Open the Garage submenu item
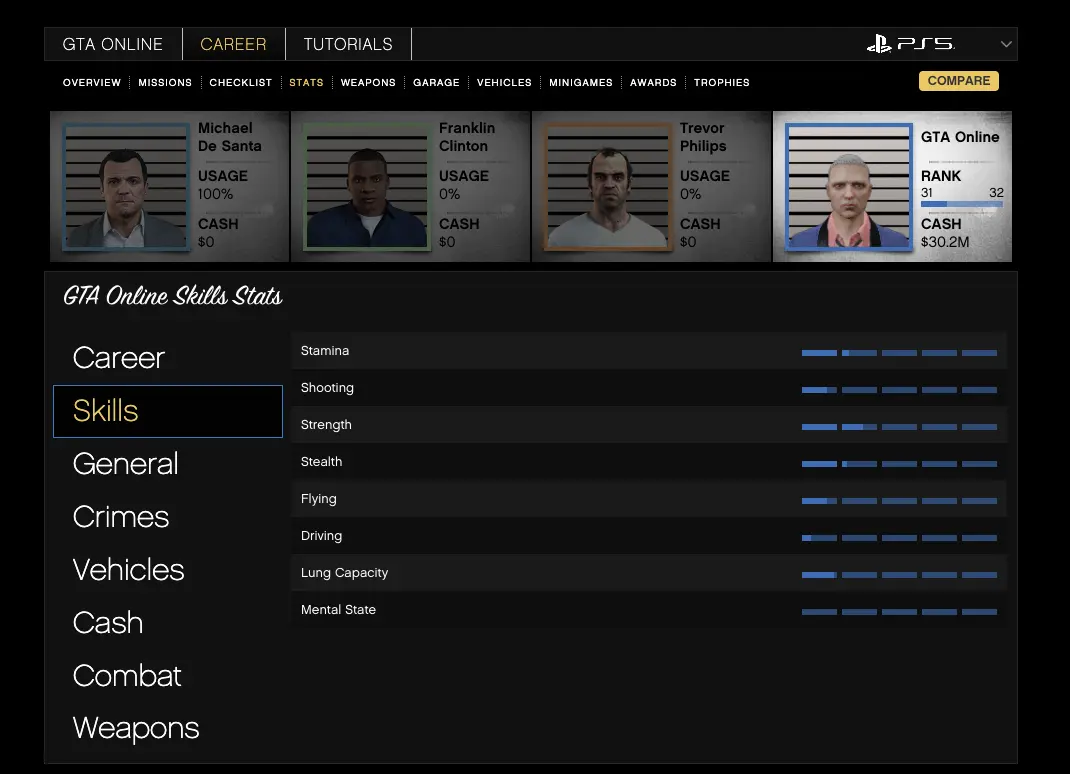 (436, 82)
